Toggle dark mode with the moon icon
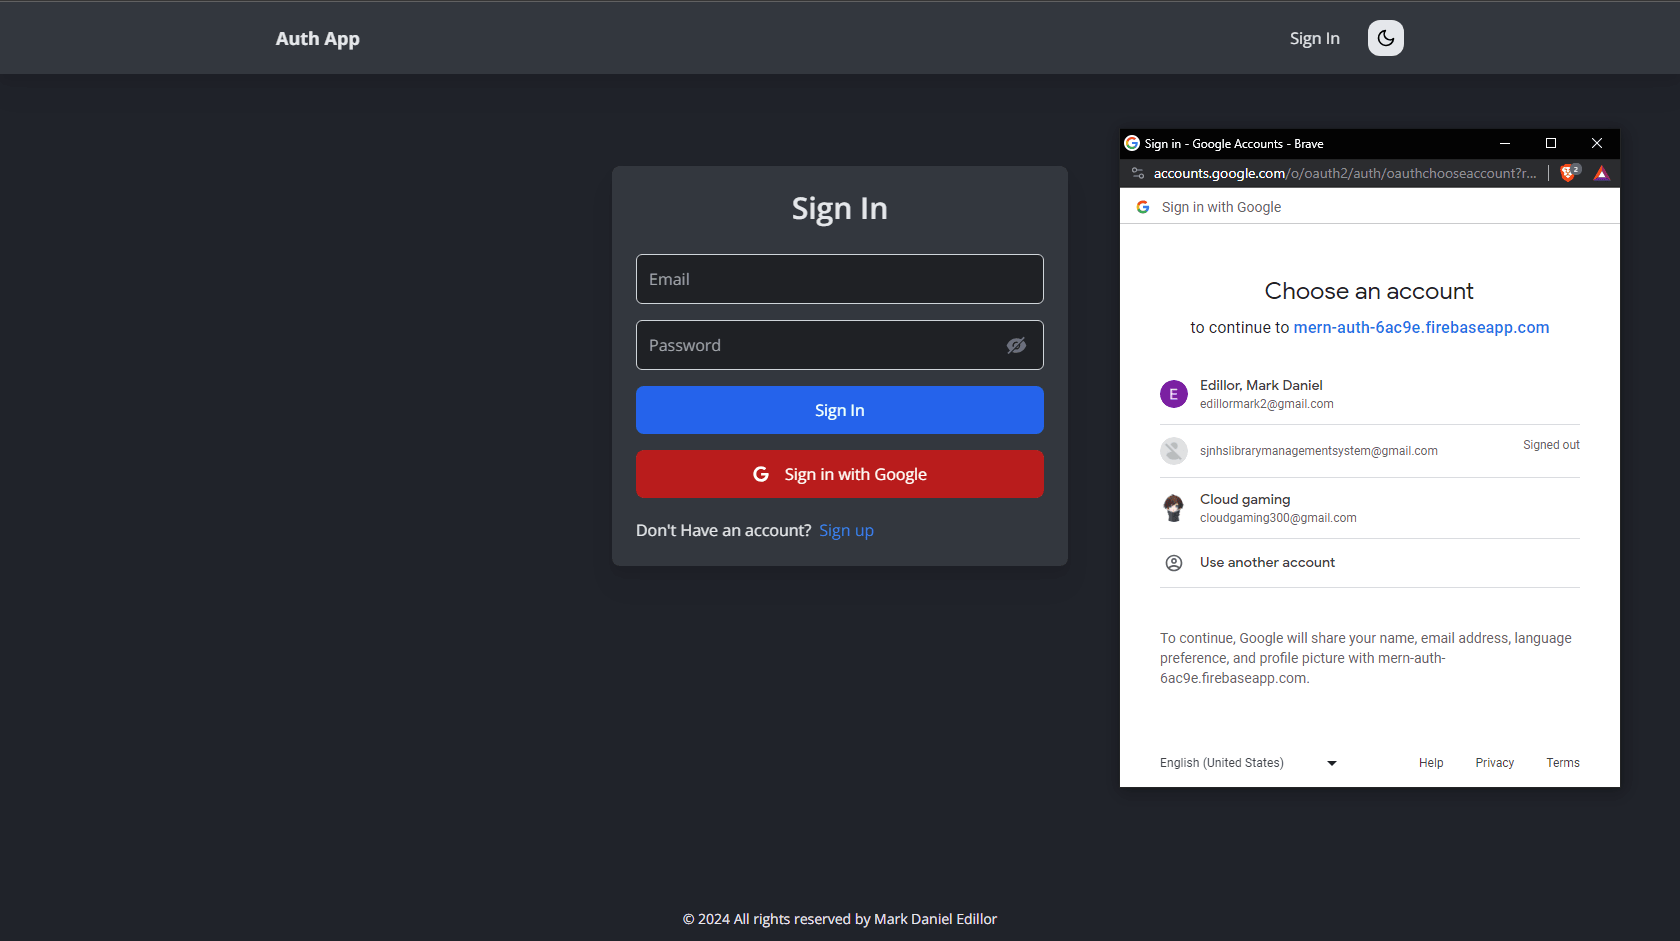The width and height of the screenshot is (1680, 941). pyautogui.click(x=1385, y=38)
